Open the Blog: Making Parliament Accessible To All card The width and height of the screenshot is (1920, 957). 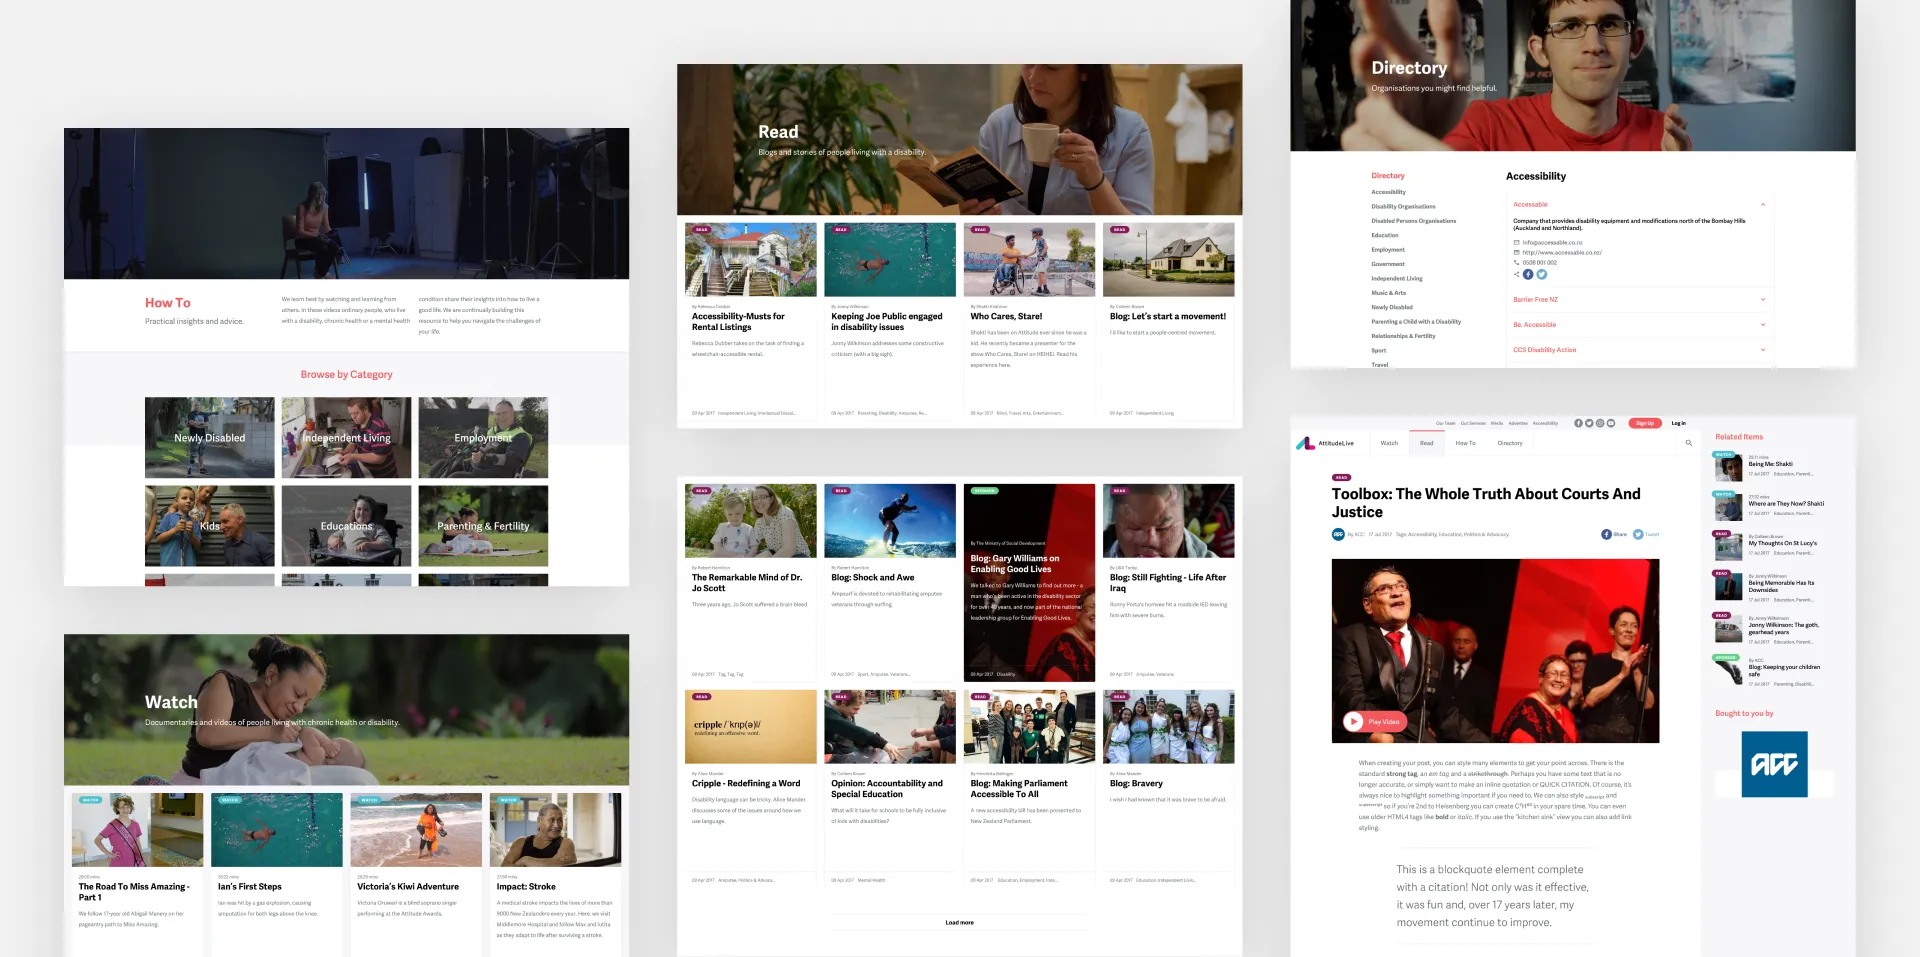point(1029,788)
